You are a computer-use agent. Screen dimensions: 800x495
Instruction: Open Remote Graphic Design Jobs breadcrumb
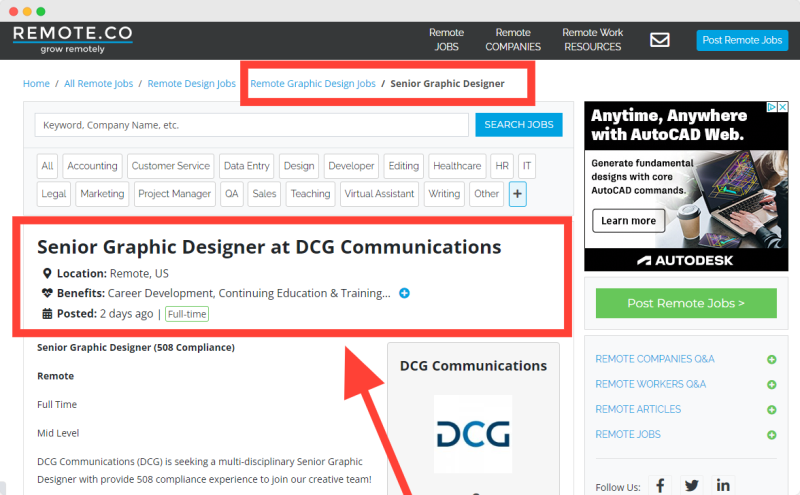(313, 83)
